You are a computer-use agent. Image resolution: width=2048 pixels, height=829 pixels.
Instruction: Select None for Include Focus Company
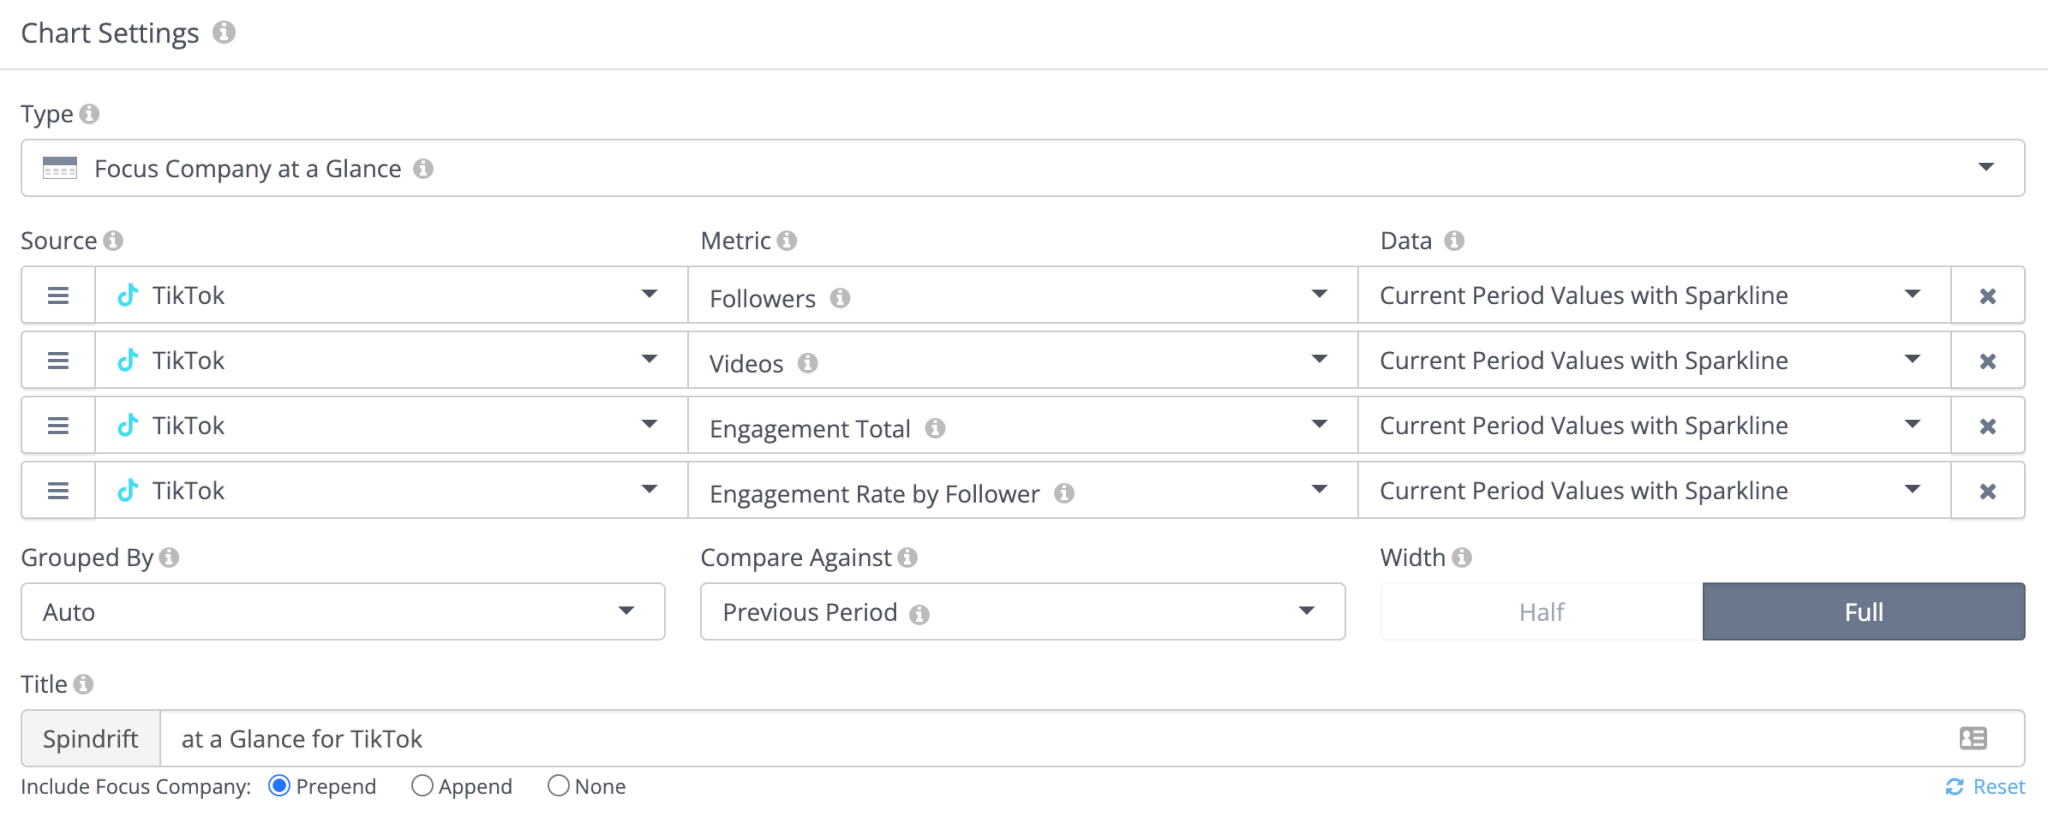pos(559,785)
